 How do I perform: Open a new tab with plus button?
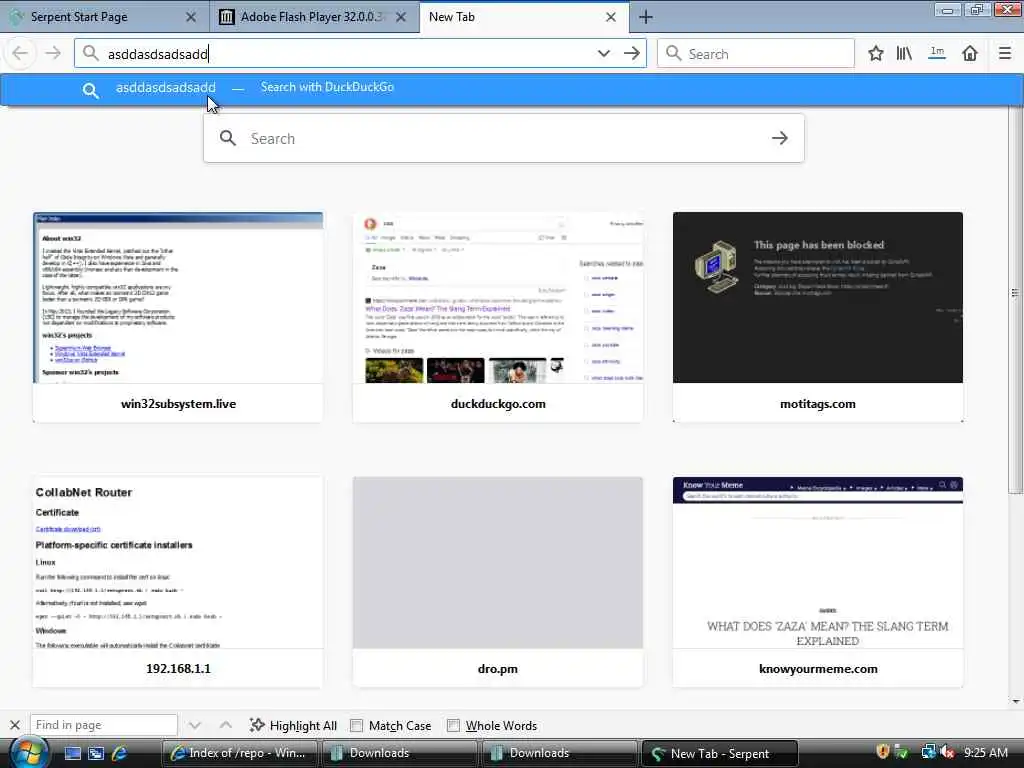646,18
